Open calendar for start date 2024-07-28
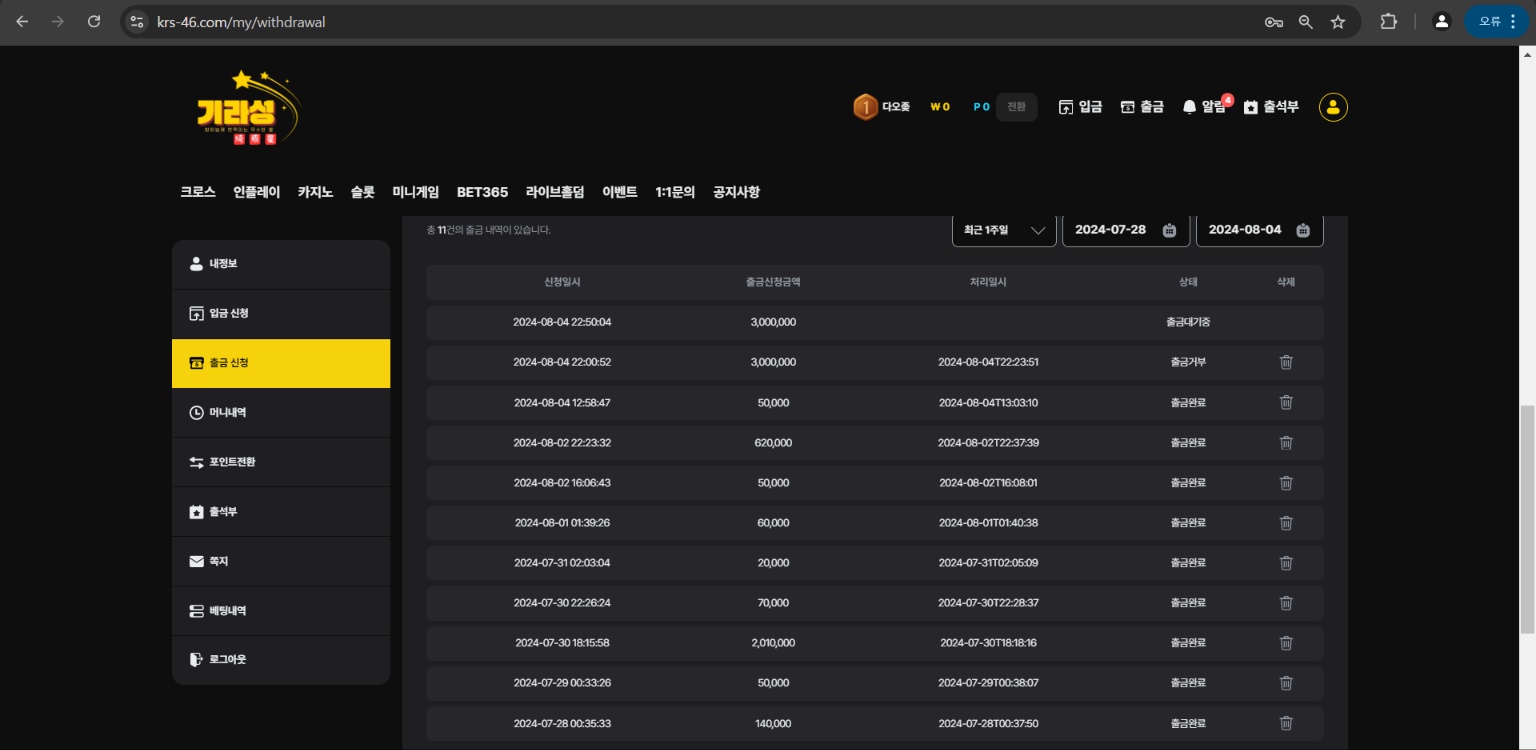Viewport: 1536px width, 750px height. (x=1169, y=230)
